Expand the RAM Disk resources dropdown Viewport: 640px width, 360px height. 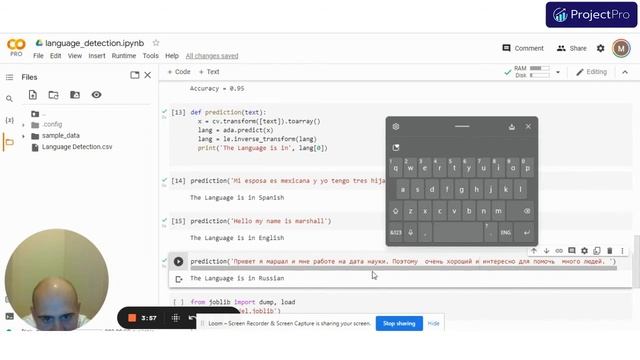coord(558,72)
